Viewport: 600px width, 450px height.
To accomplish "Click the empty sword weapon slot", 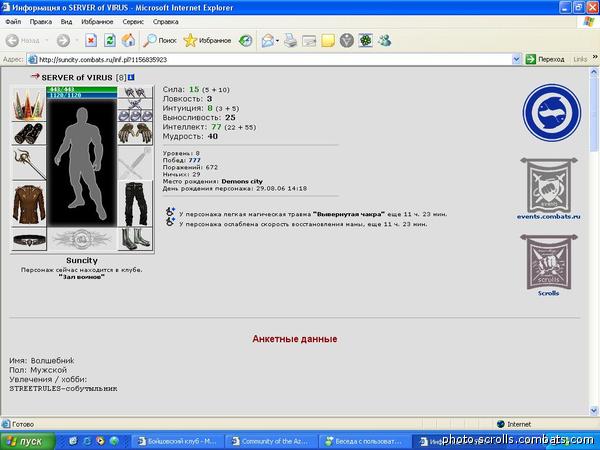I will 135,163.
